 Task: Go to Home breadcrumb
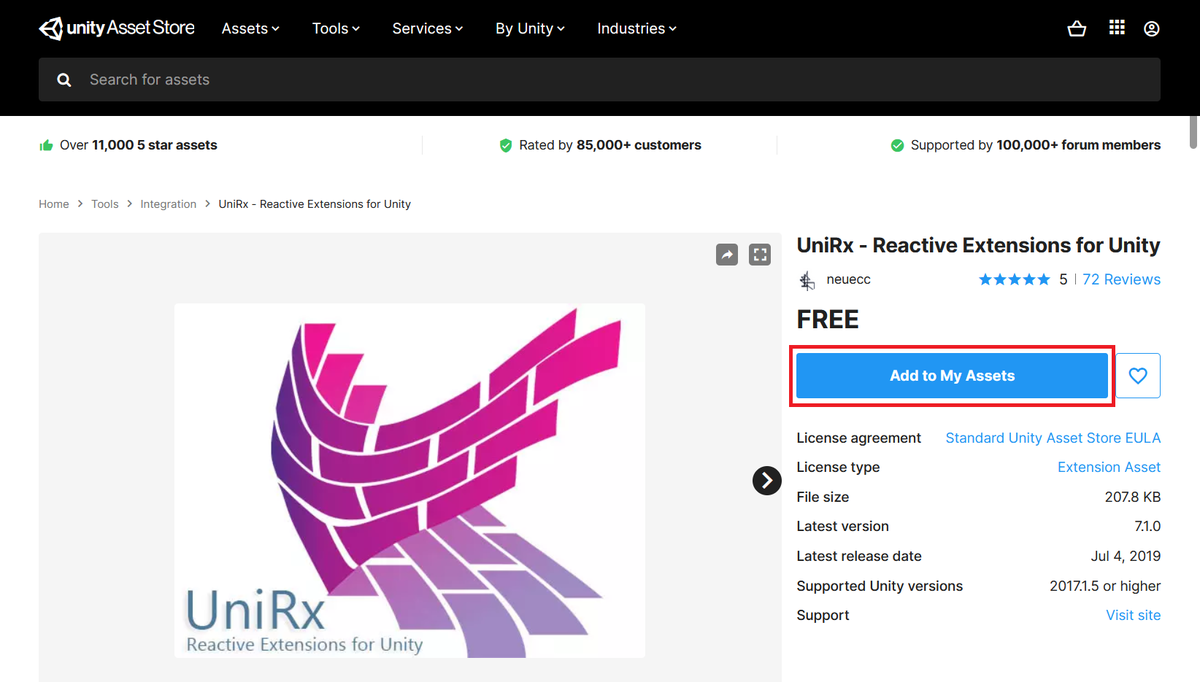[54, 204]
